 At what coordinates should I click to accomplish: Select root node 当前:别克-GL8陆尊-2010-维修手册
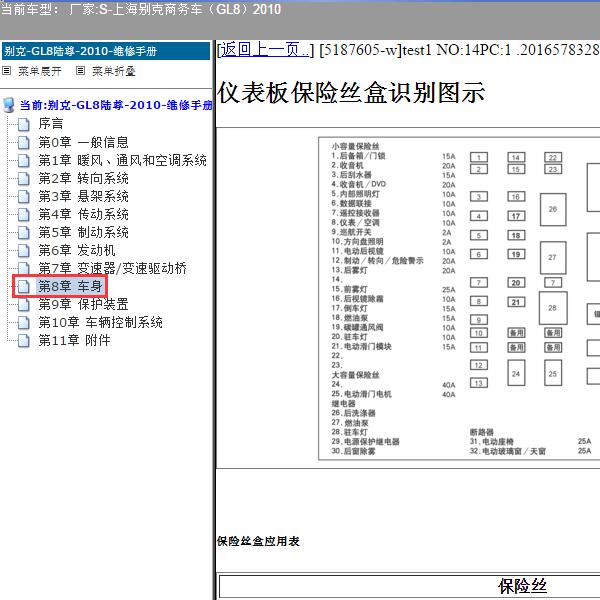click(116, 105)
